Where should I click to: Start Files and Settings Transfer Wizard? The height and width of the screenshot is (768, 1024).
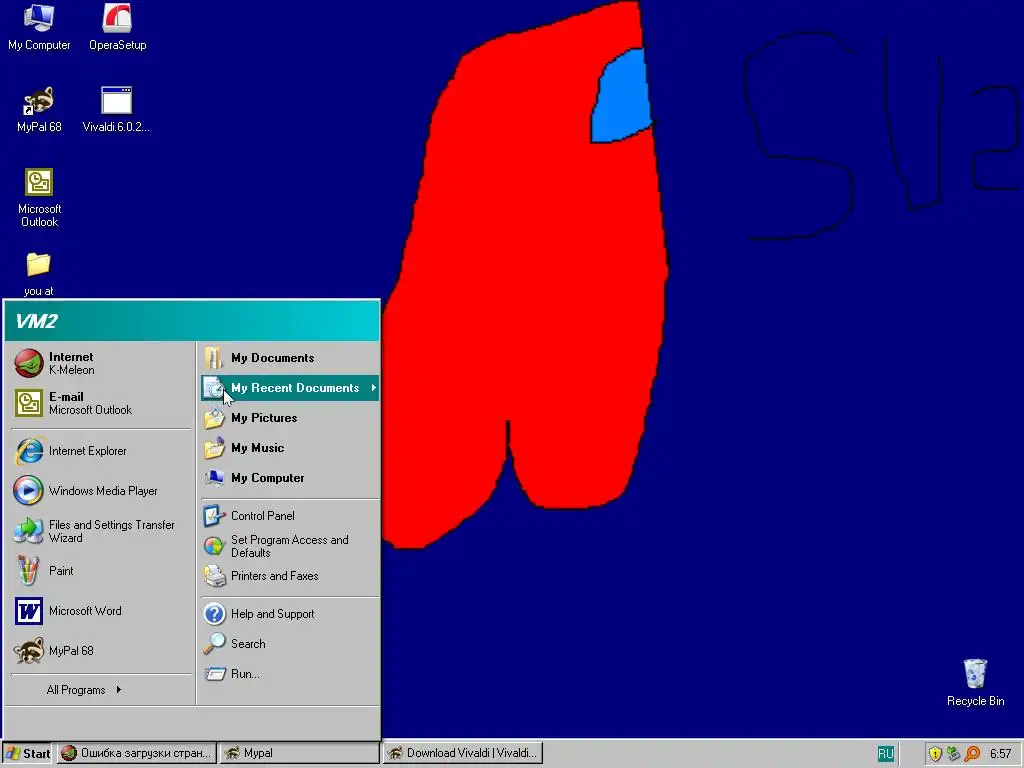(101, 531)
